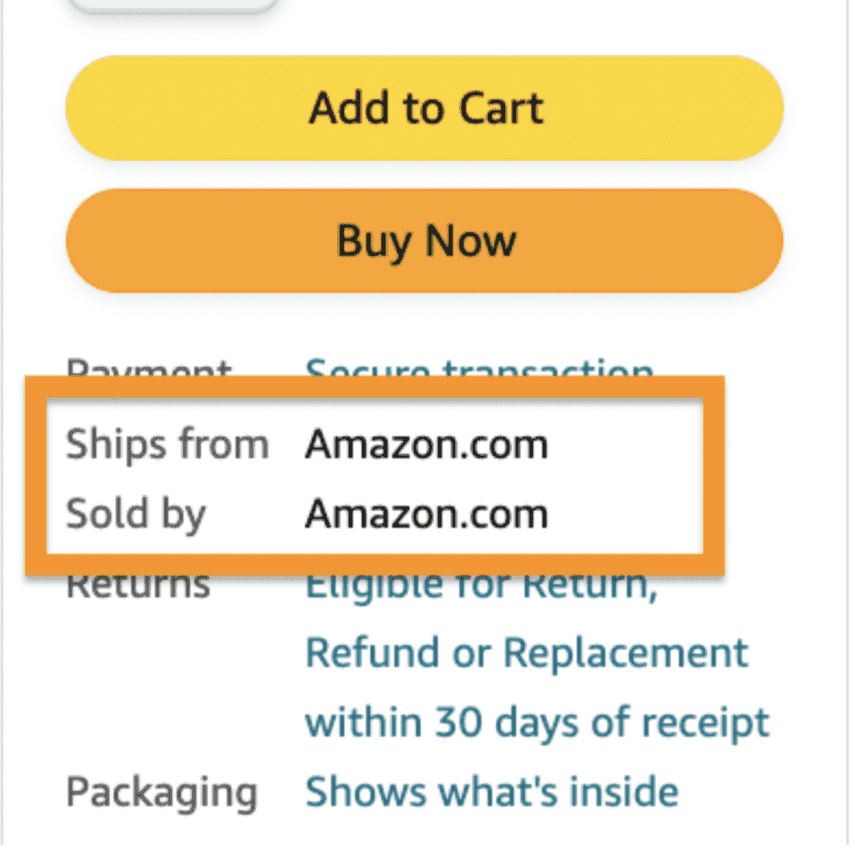Click the Returns row label
The height and width of the screenshot is (855, 855).
[138, 582]
